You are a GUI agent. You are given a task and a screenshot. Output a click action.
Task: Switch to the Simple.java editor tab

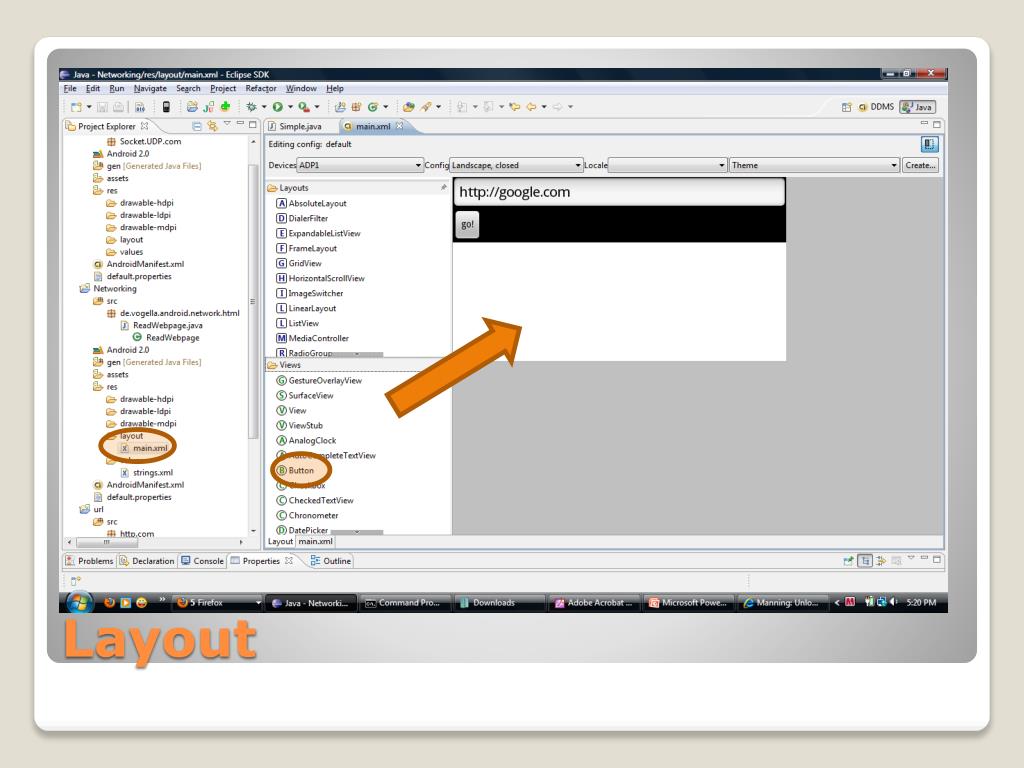tap(295, 126)
